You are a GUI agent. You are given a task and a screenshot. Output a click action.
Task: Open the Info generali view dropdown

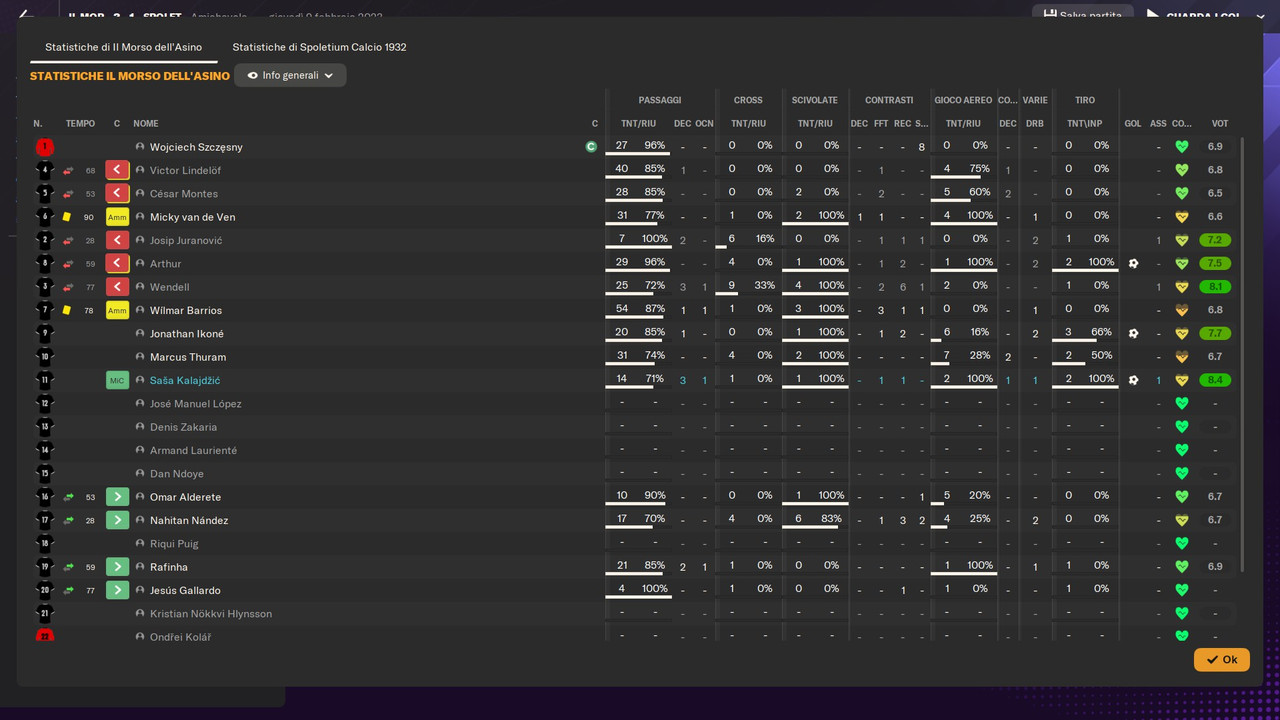[x=290, y=75]
